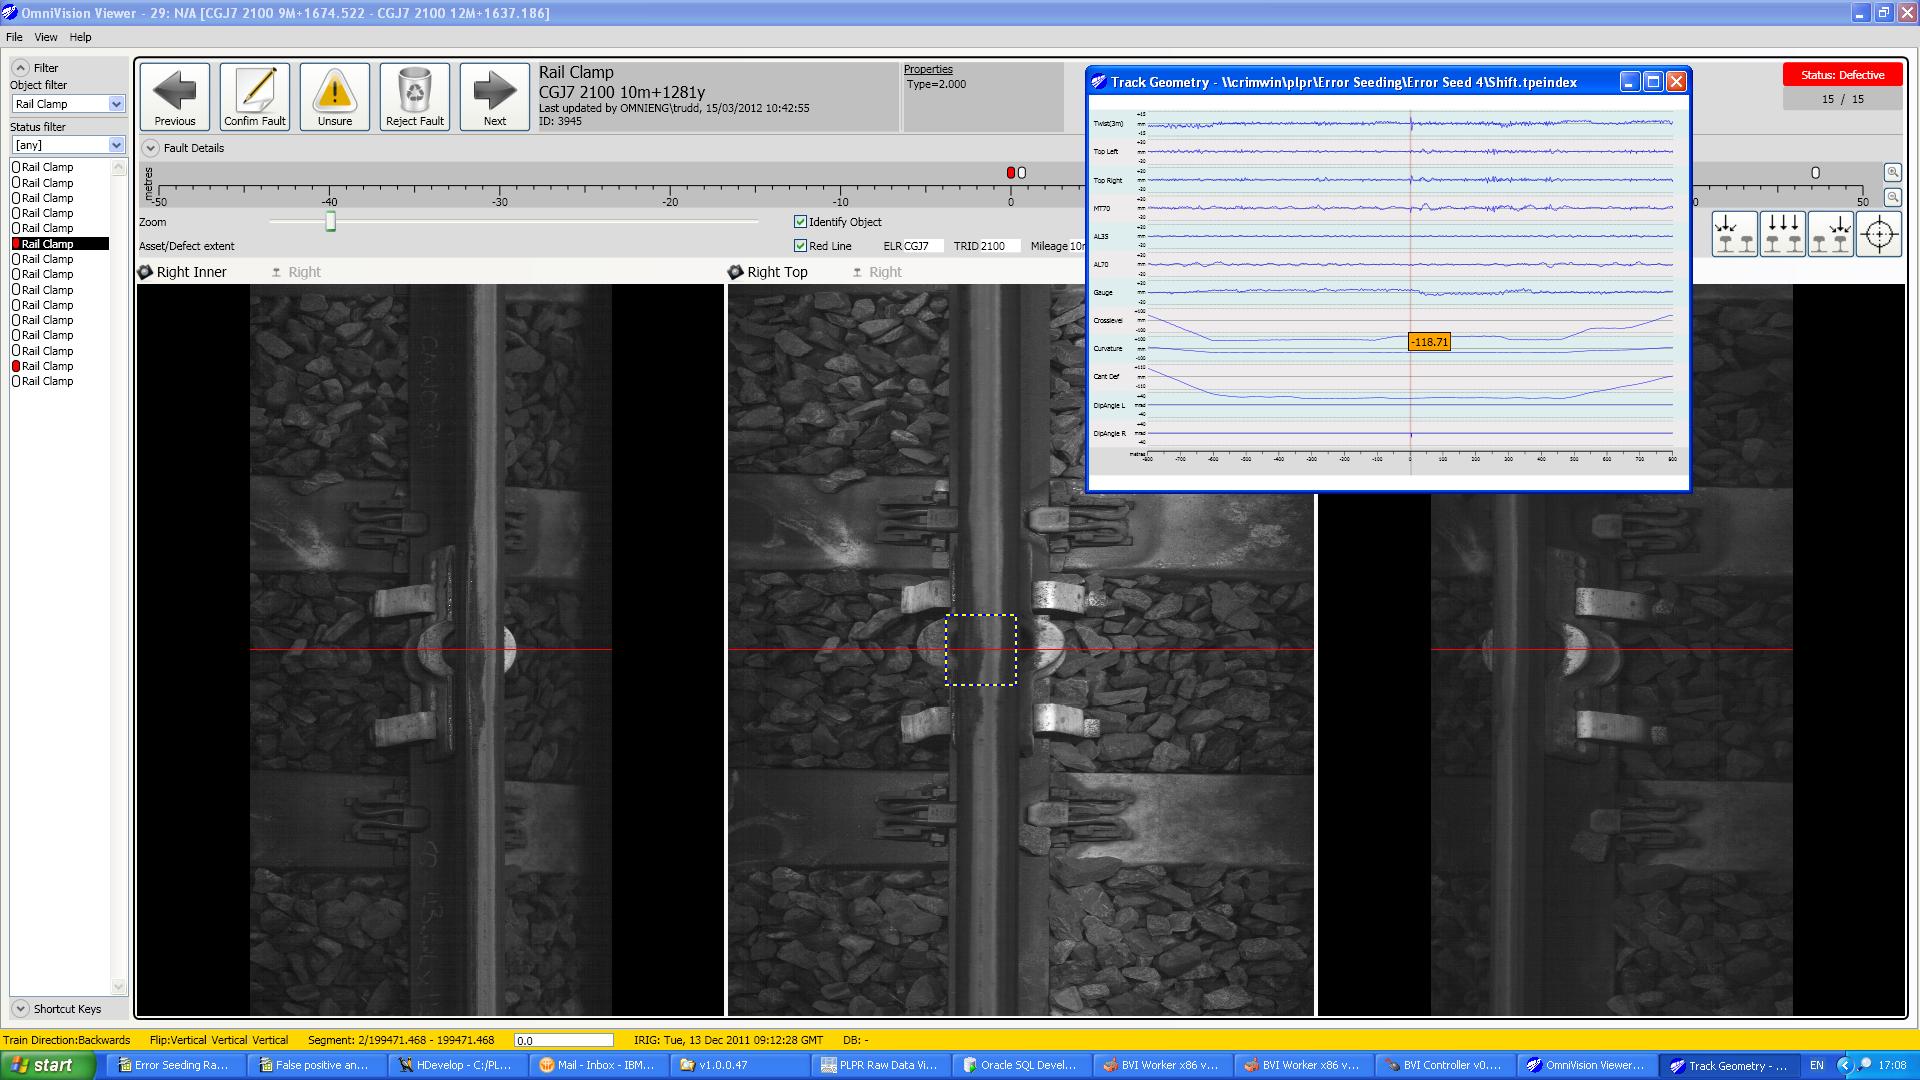Click the Zoom slider handle

pos(331,222)
